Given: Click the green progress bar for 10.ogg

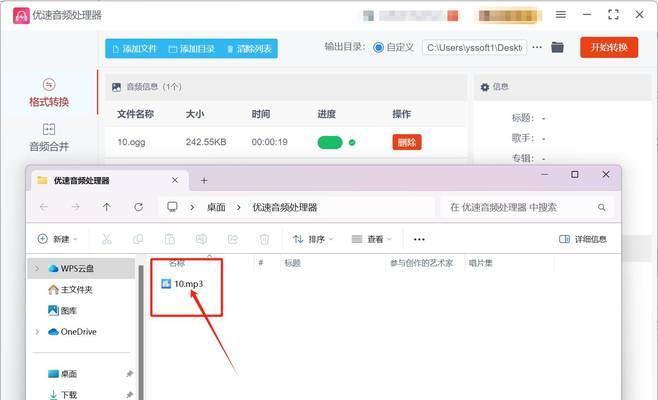Looking at the screenshot, I should 330,143.
